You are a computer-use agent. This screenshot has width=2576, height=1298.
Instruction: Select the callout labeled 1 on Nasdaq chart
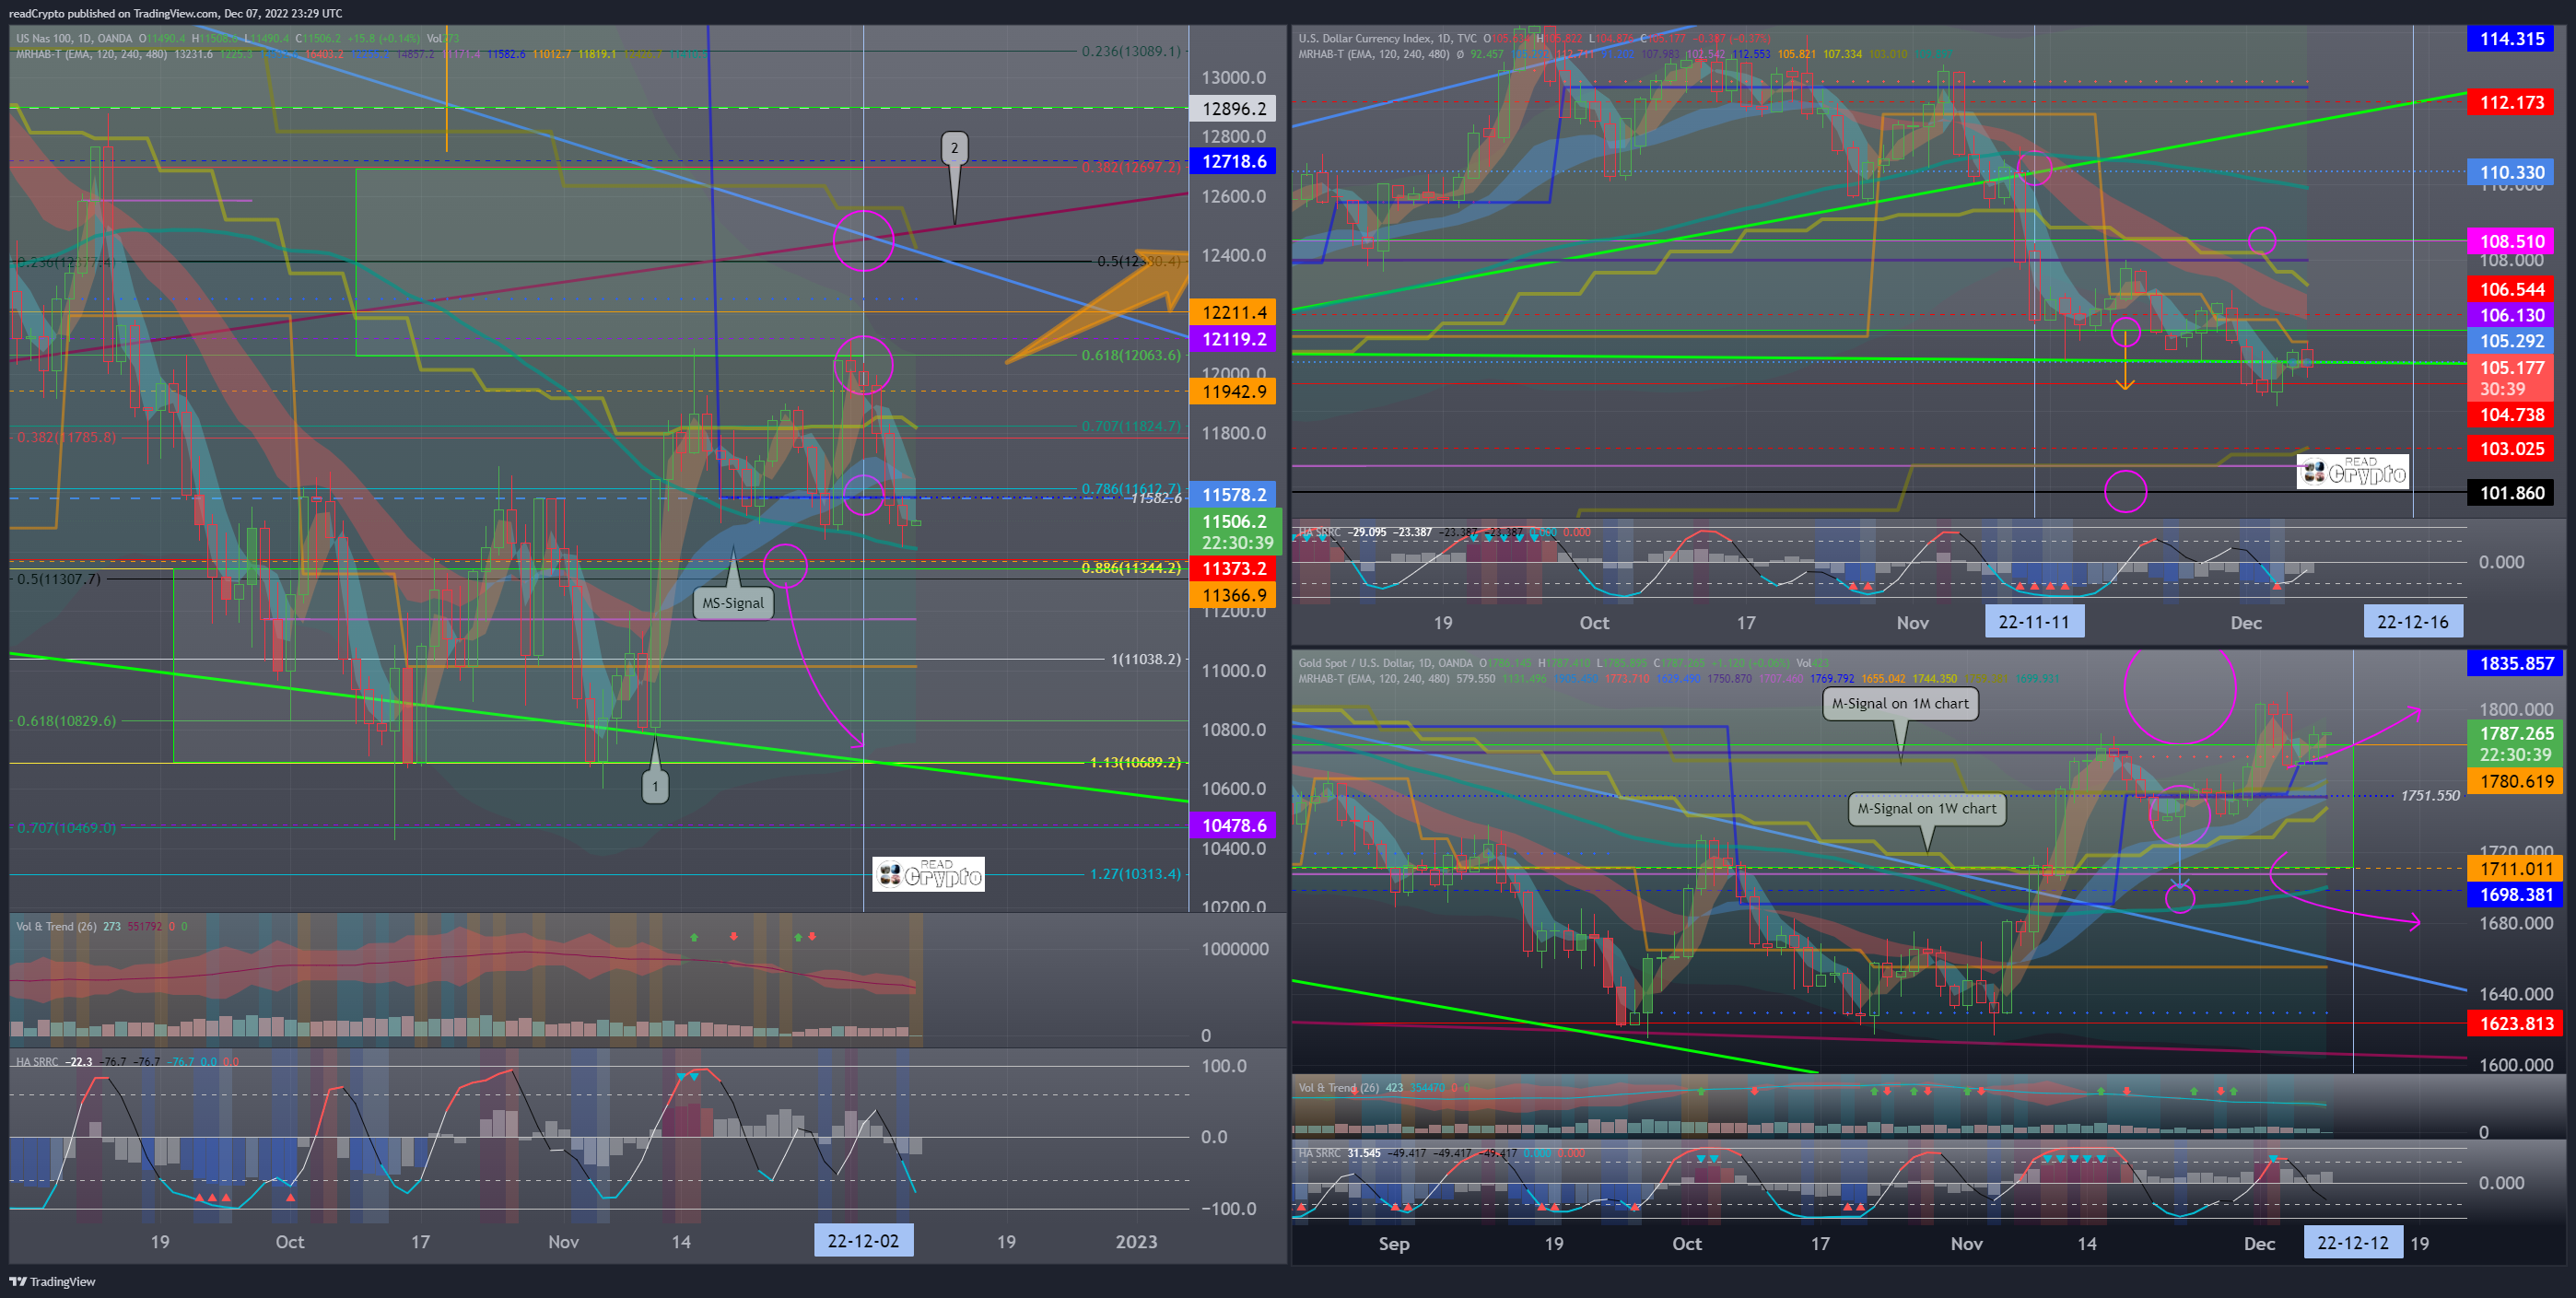click(x=655, y=786)
